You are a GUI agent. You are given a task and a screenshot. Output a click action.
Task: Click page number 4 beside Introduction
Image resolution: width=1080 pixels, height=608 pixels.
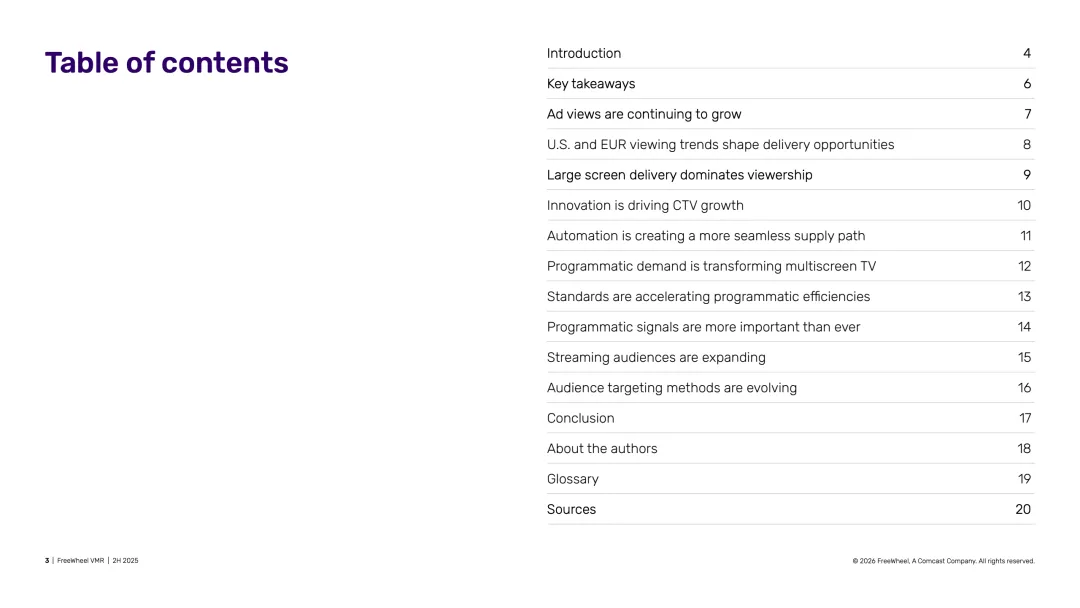pos(1027,54)
